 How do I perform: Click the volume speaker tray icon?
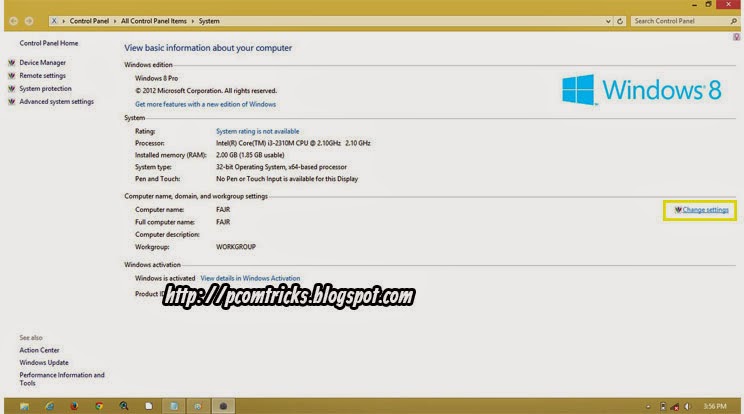(688, 406)
